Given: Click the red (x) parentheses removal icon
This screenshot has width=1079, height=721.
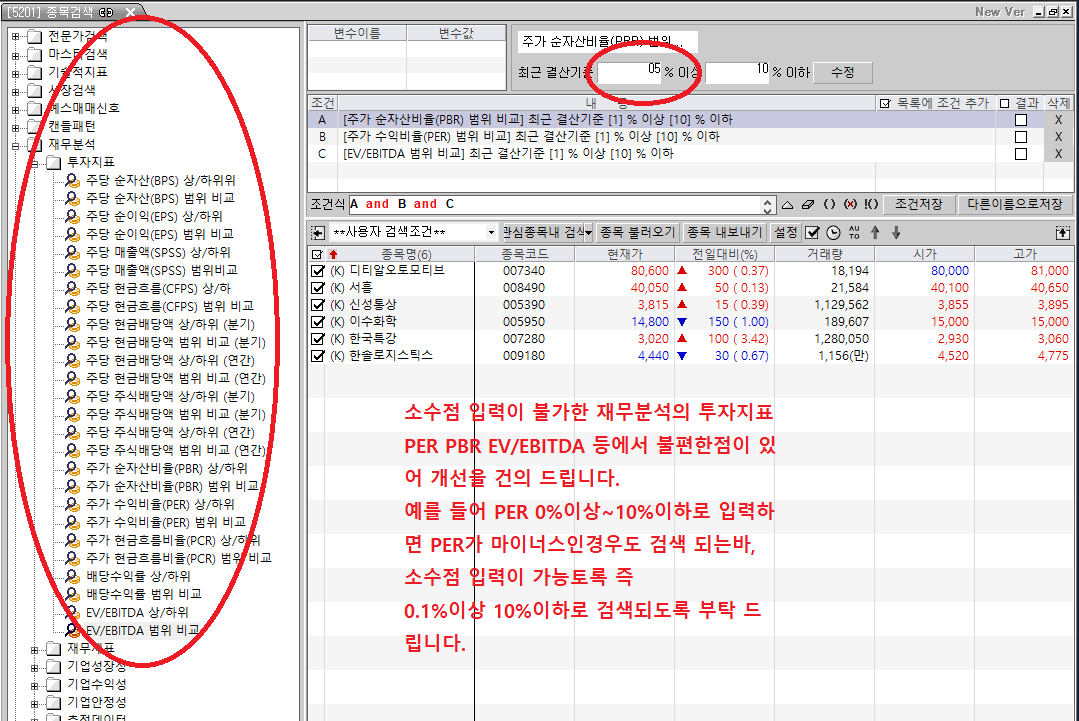Looking at the screenshot, I should pyautogui.click(x=850, y=204).
